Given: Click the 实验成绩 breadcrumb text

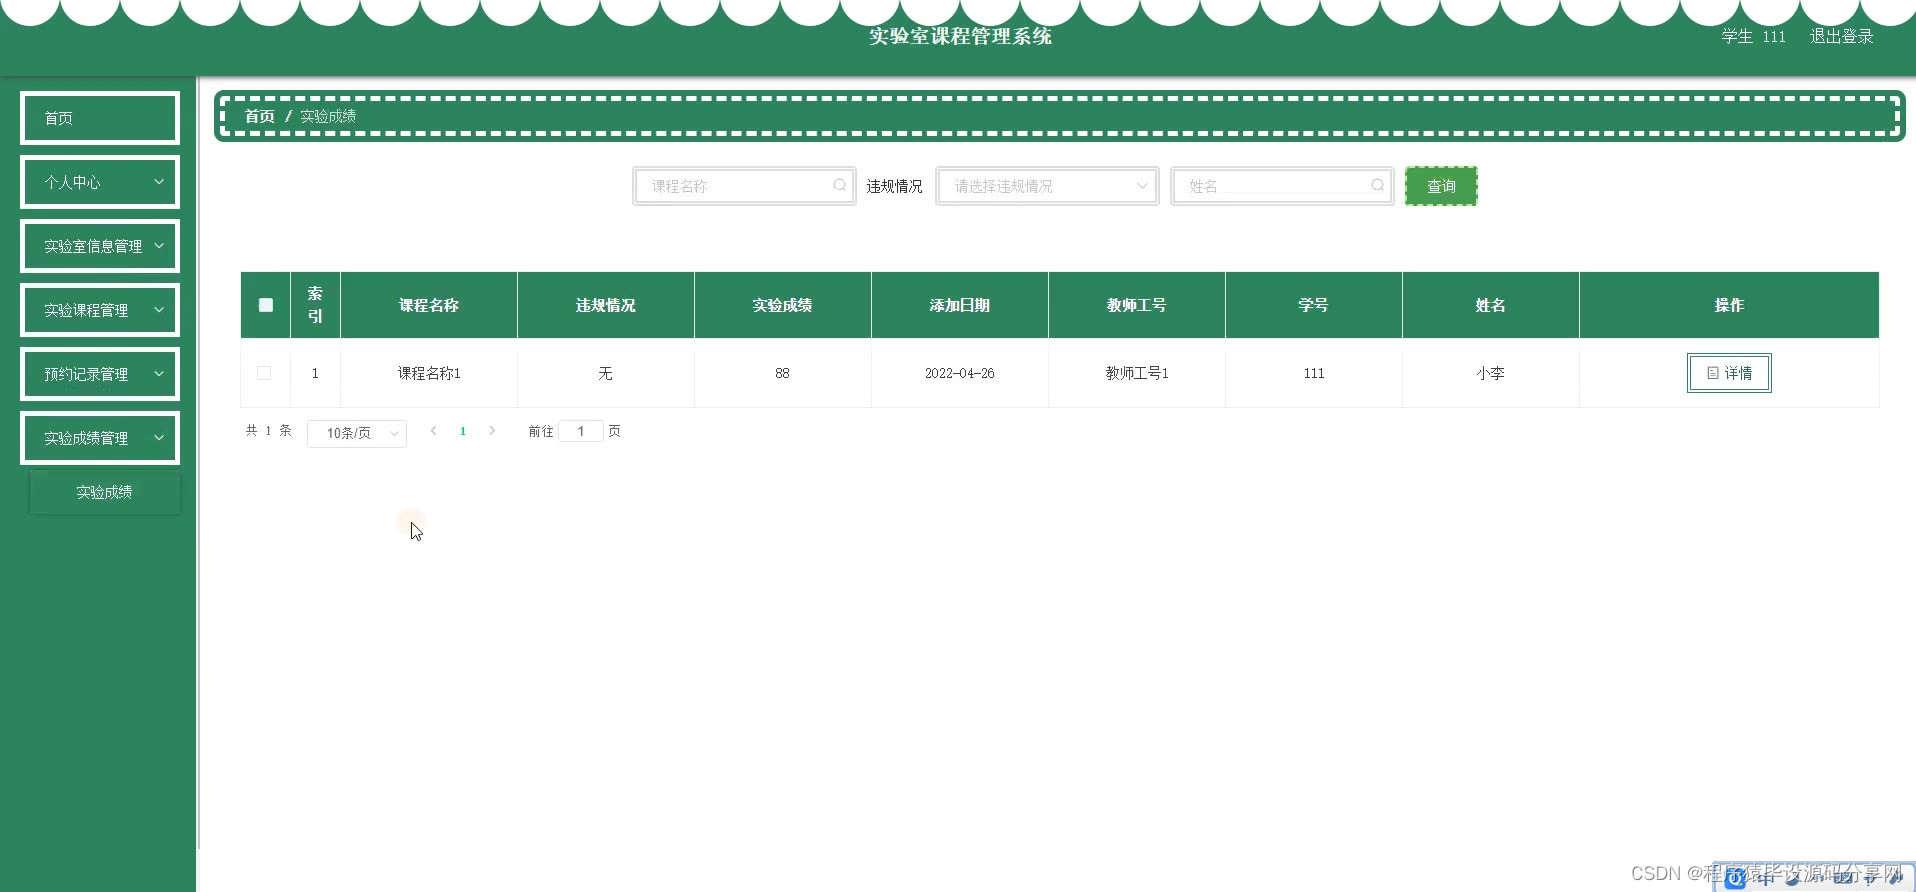Looking at the screenshot, I should click(x=328, y=116).
